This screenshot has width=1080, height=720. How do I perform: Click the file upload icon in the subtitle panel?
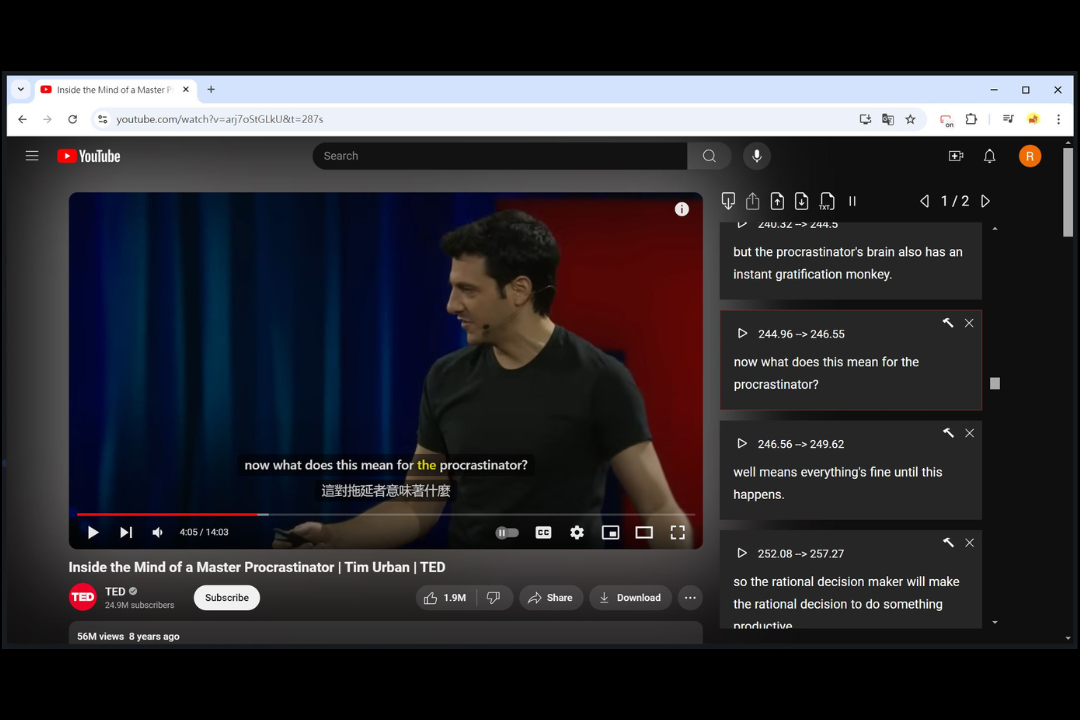[777, 200]
